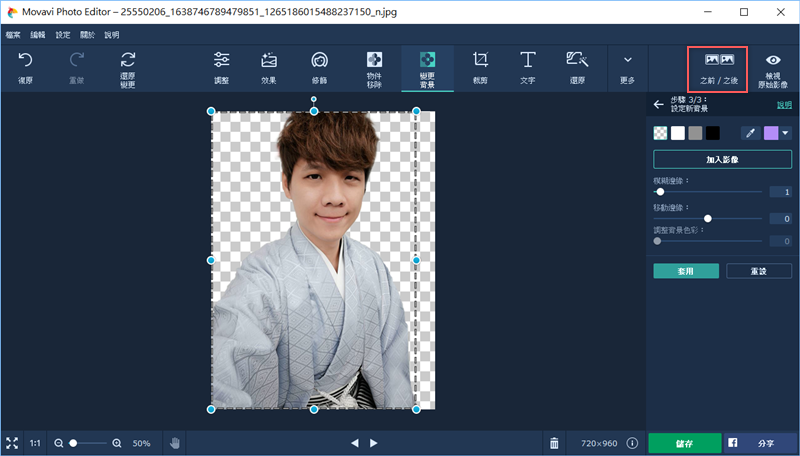
Task: Select the purple custom color swatch
Action: [771, 133]
